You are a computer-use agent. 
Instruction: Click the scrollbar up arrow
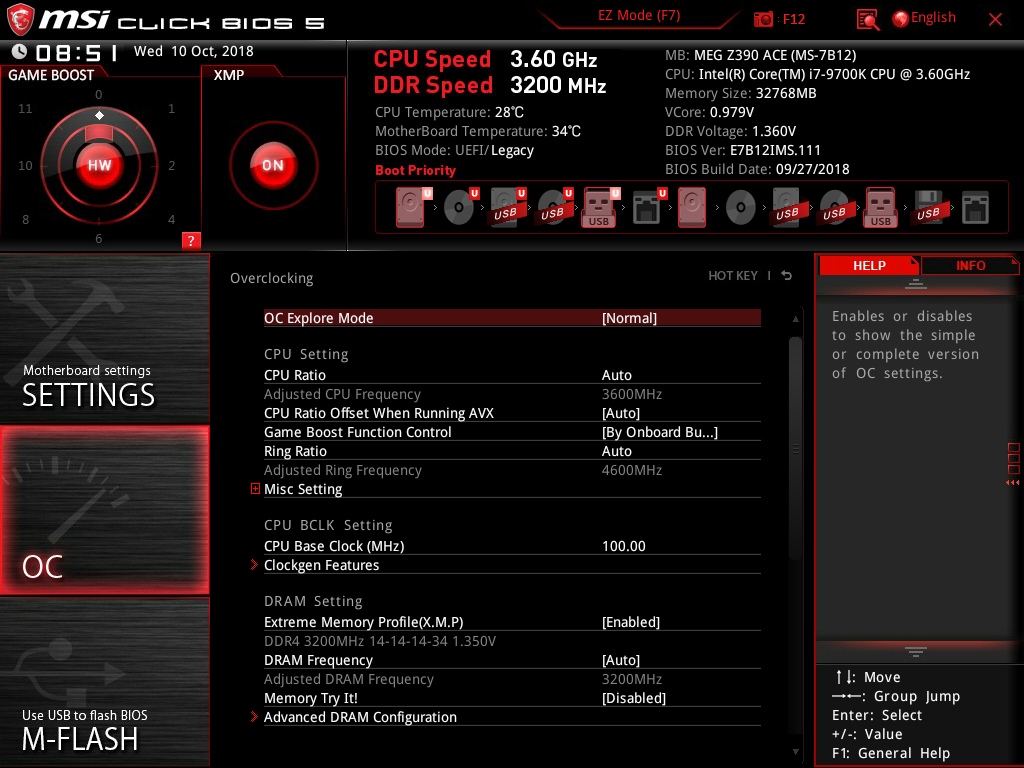point(795,319)
